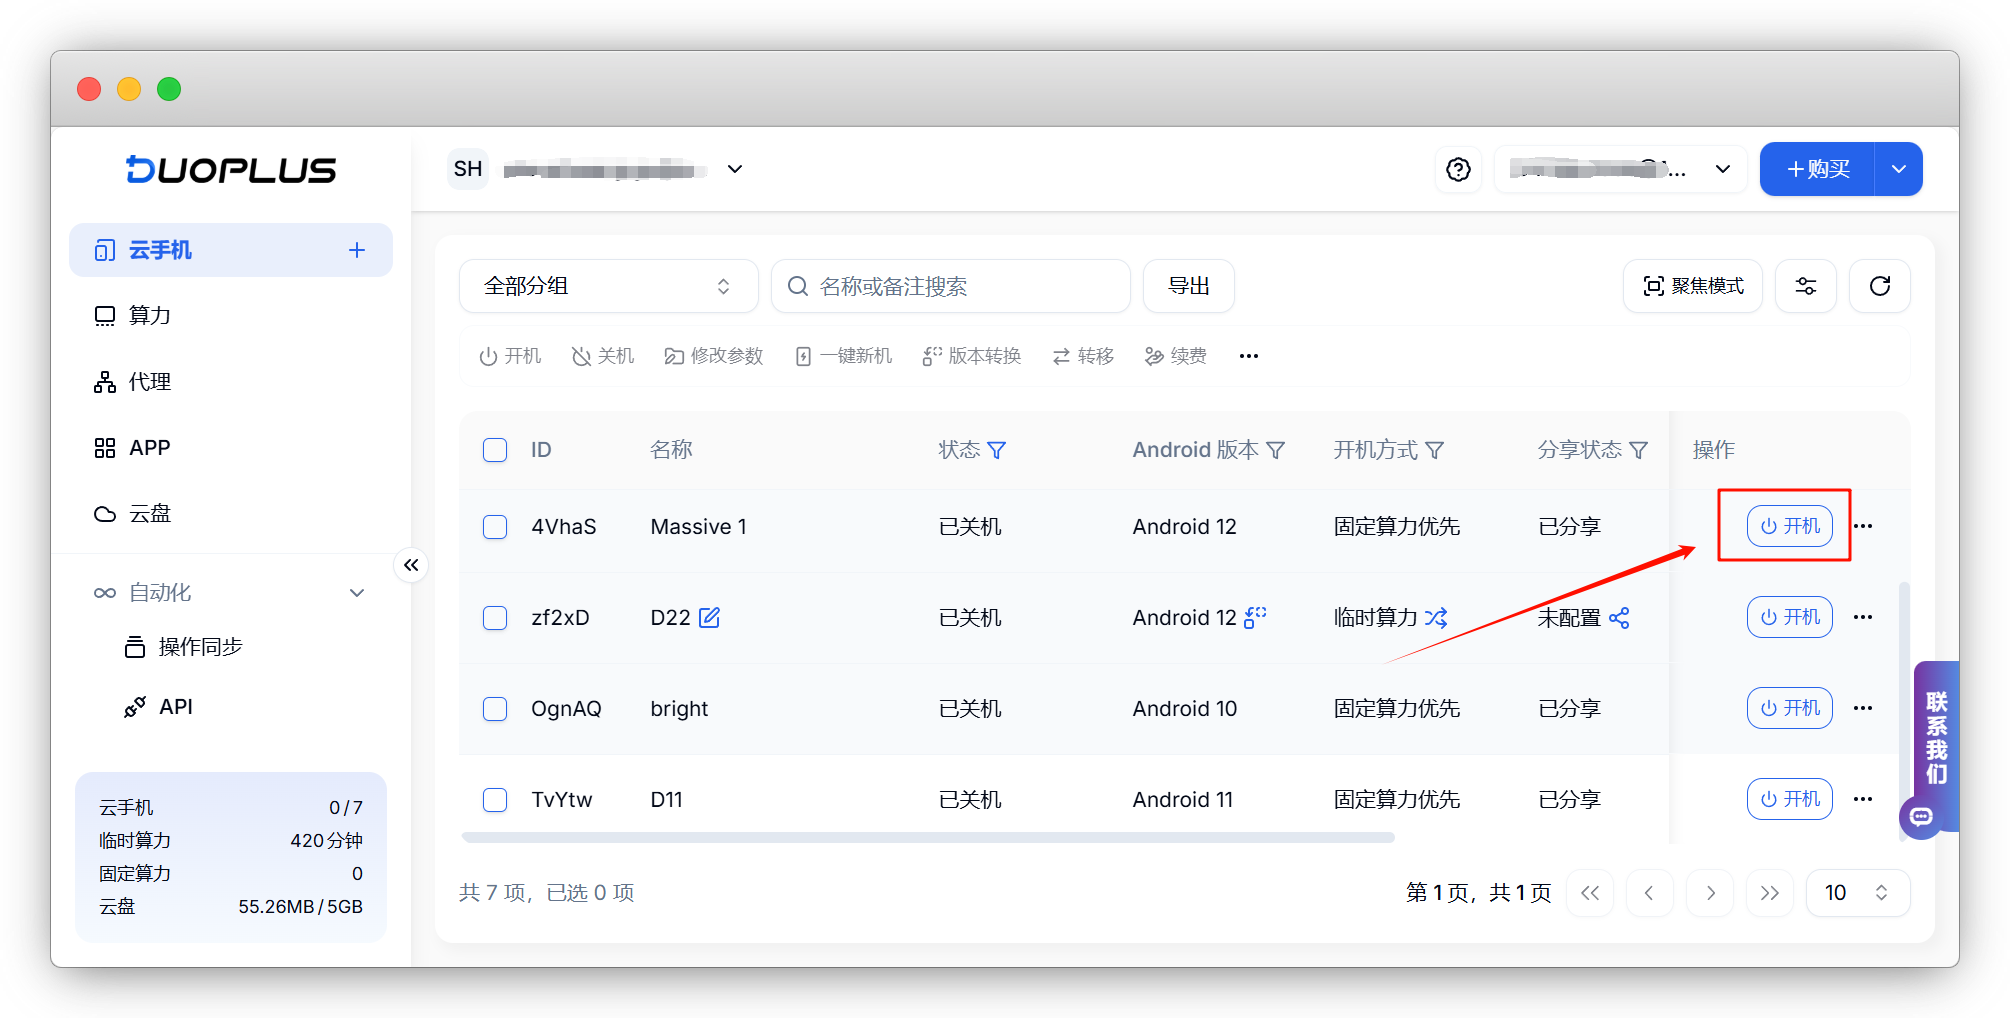Click the 导出 export button

[1188, 287]
